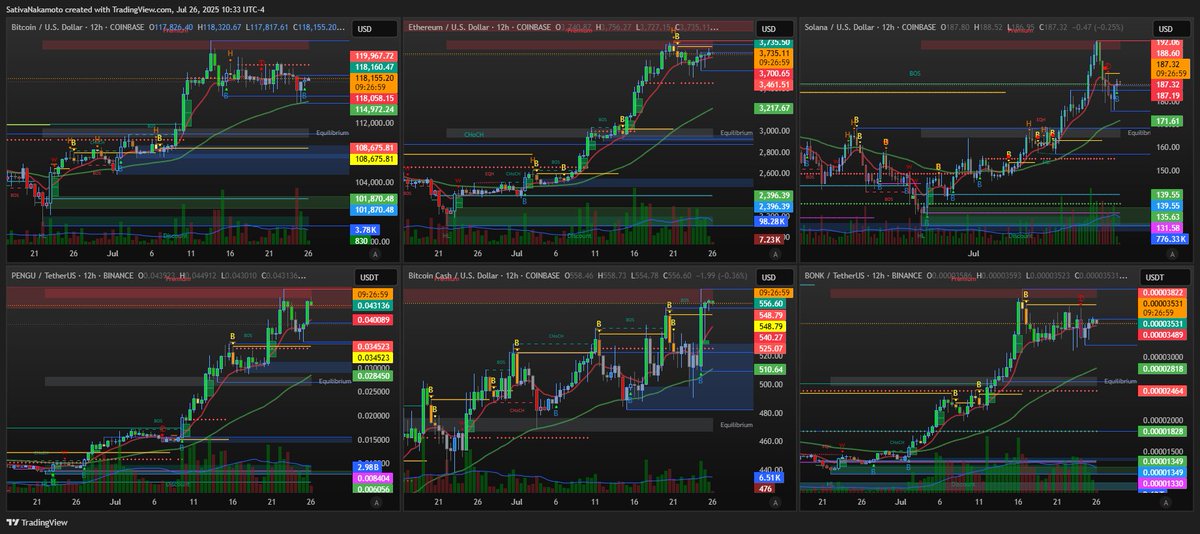Image resolution: width=1200 pixels, height=534 pixels.
Task: Click the teal 0.043136 PENGU price label
Action: click(x=373, y=304)
